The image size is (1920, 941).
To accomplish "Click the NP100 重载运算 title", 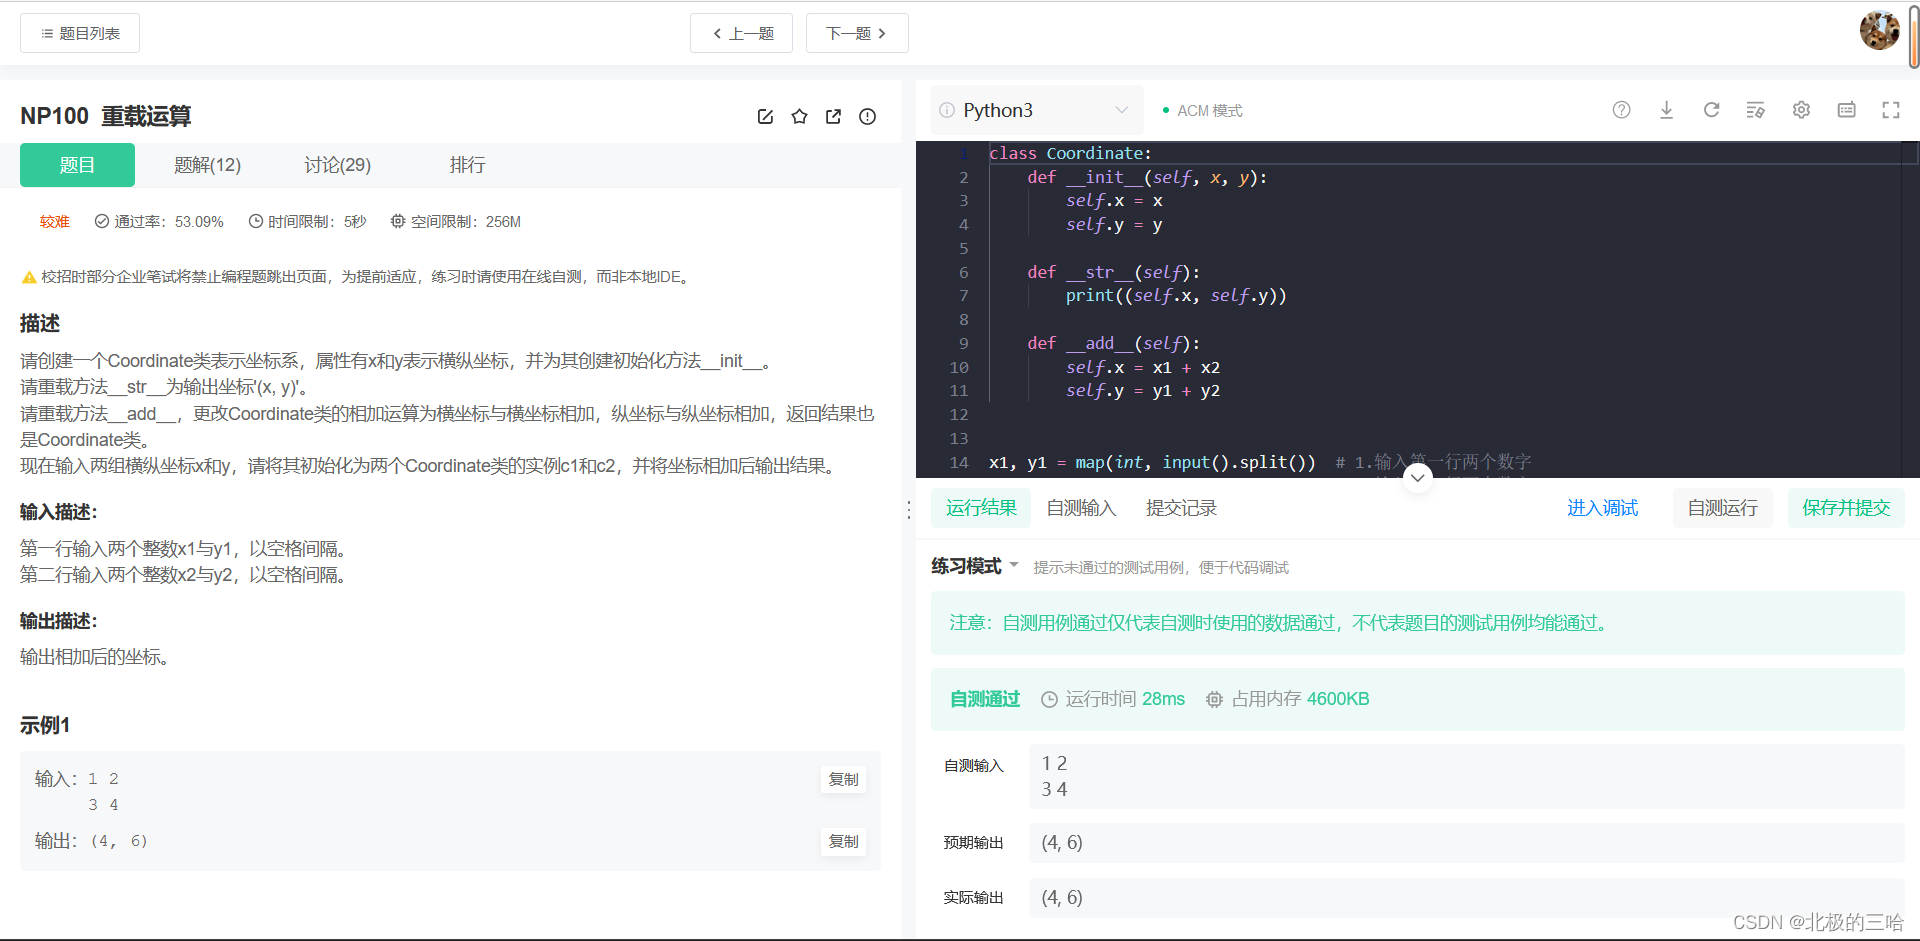I will 106,116.
